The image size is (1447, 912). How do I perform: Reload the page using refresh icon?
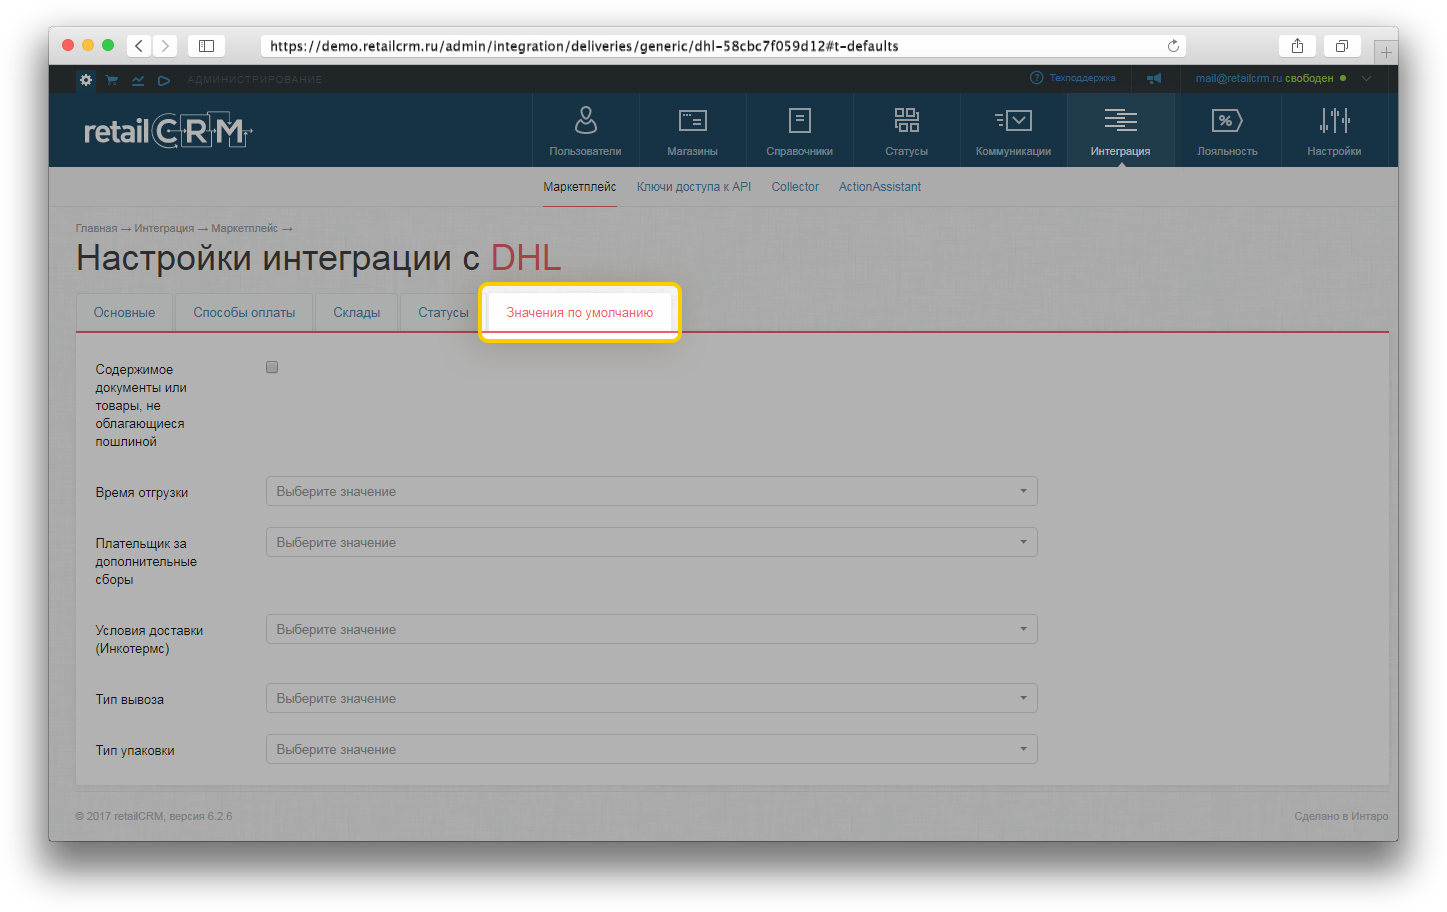pyautogui.click(x=1173, y=46)
